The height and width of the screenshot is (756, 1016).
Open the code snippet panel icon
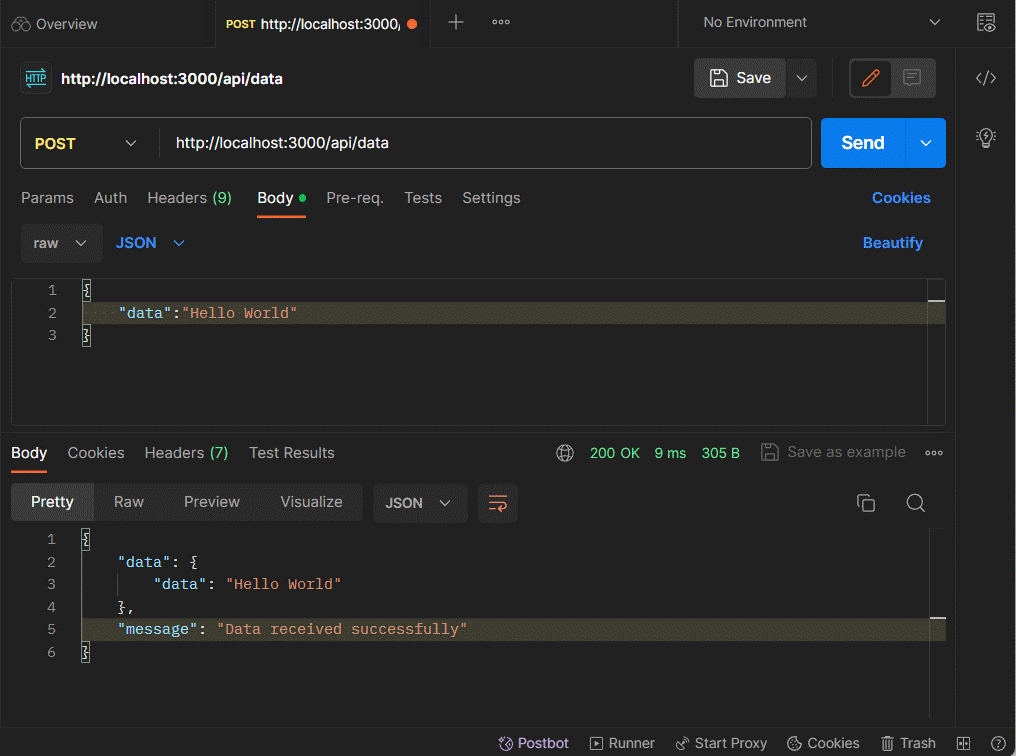coord(985,78)
